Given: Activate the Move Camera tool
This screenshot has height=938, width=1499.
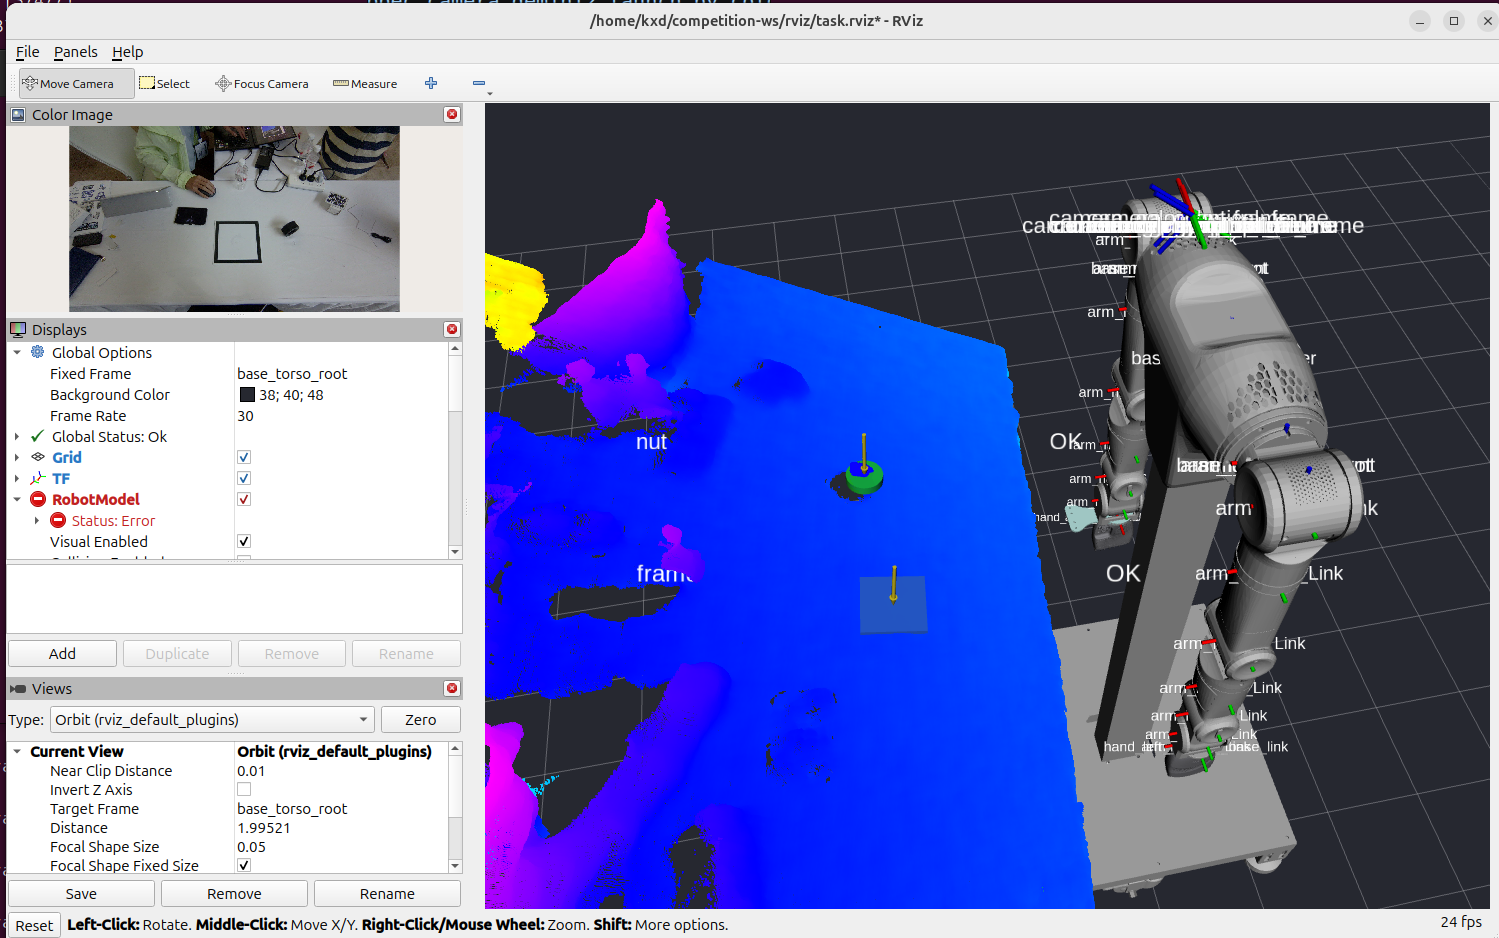Looking at the screenshot, I should click(x=76, y=84).
